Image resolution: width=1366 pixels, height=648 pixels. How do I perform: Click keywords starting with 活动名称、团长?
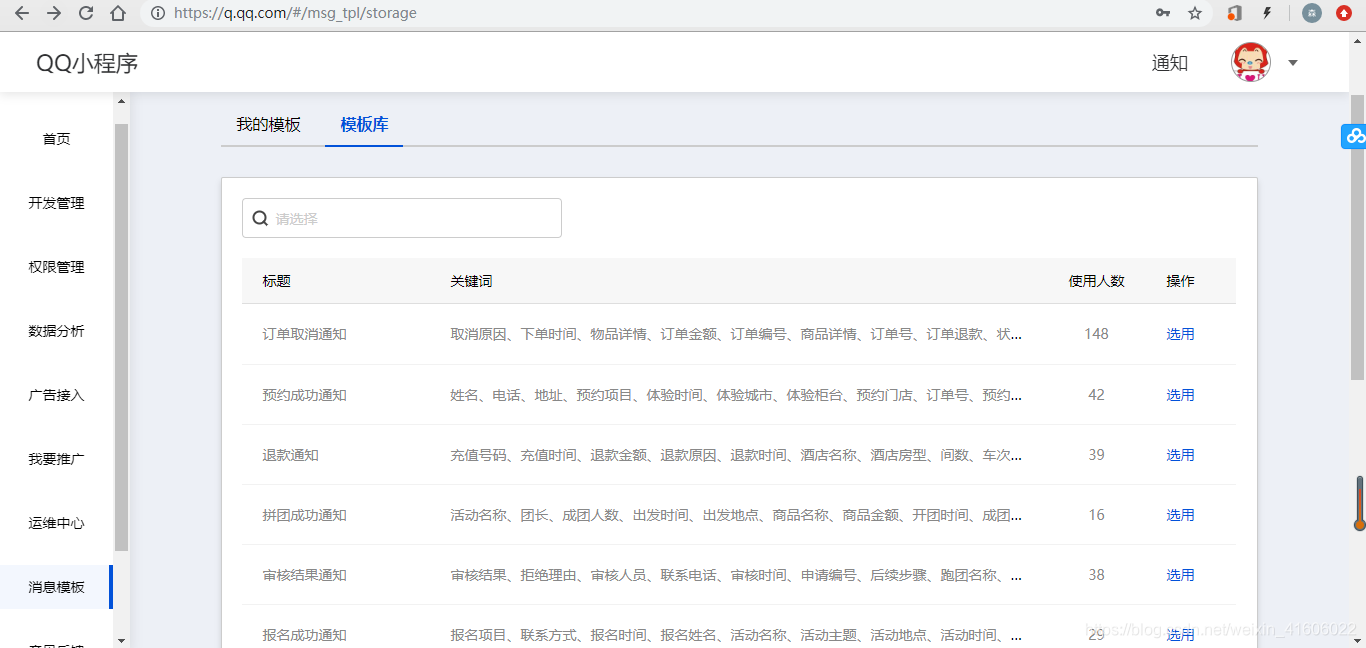pyautogui.click(x=736, y=515)
